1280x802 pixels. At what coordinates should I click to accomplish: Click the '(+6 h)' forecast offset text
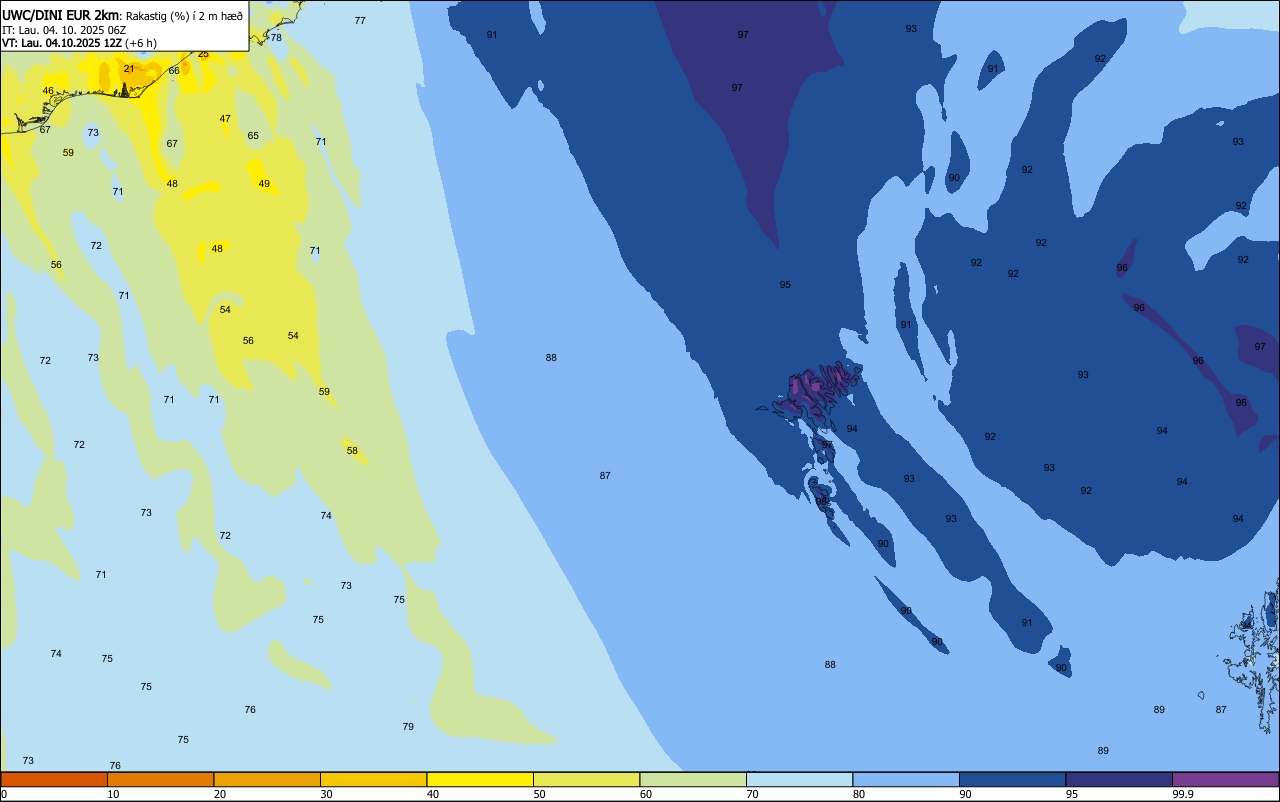(x=141, y=43)
